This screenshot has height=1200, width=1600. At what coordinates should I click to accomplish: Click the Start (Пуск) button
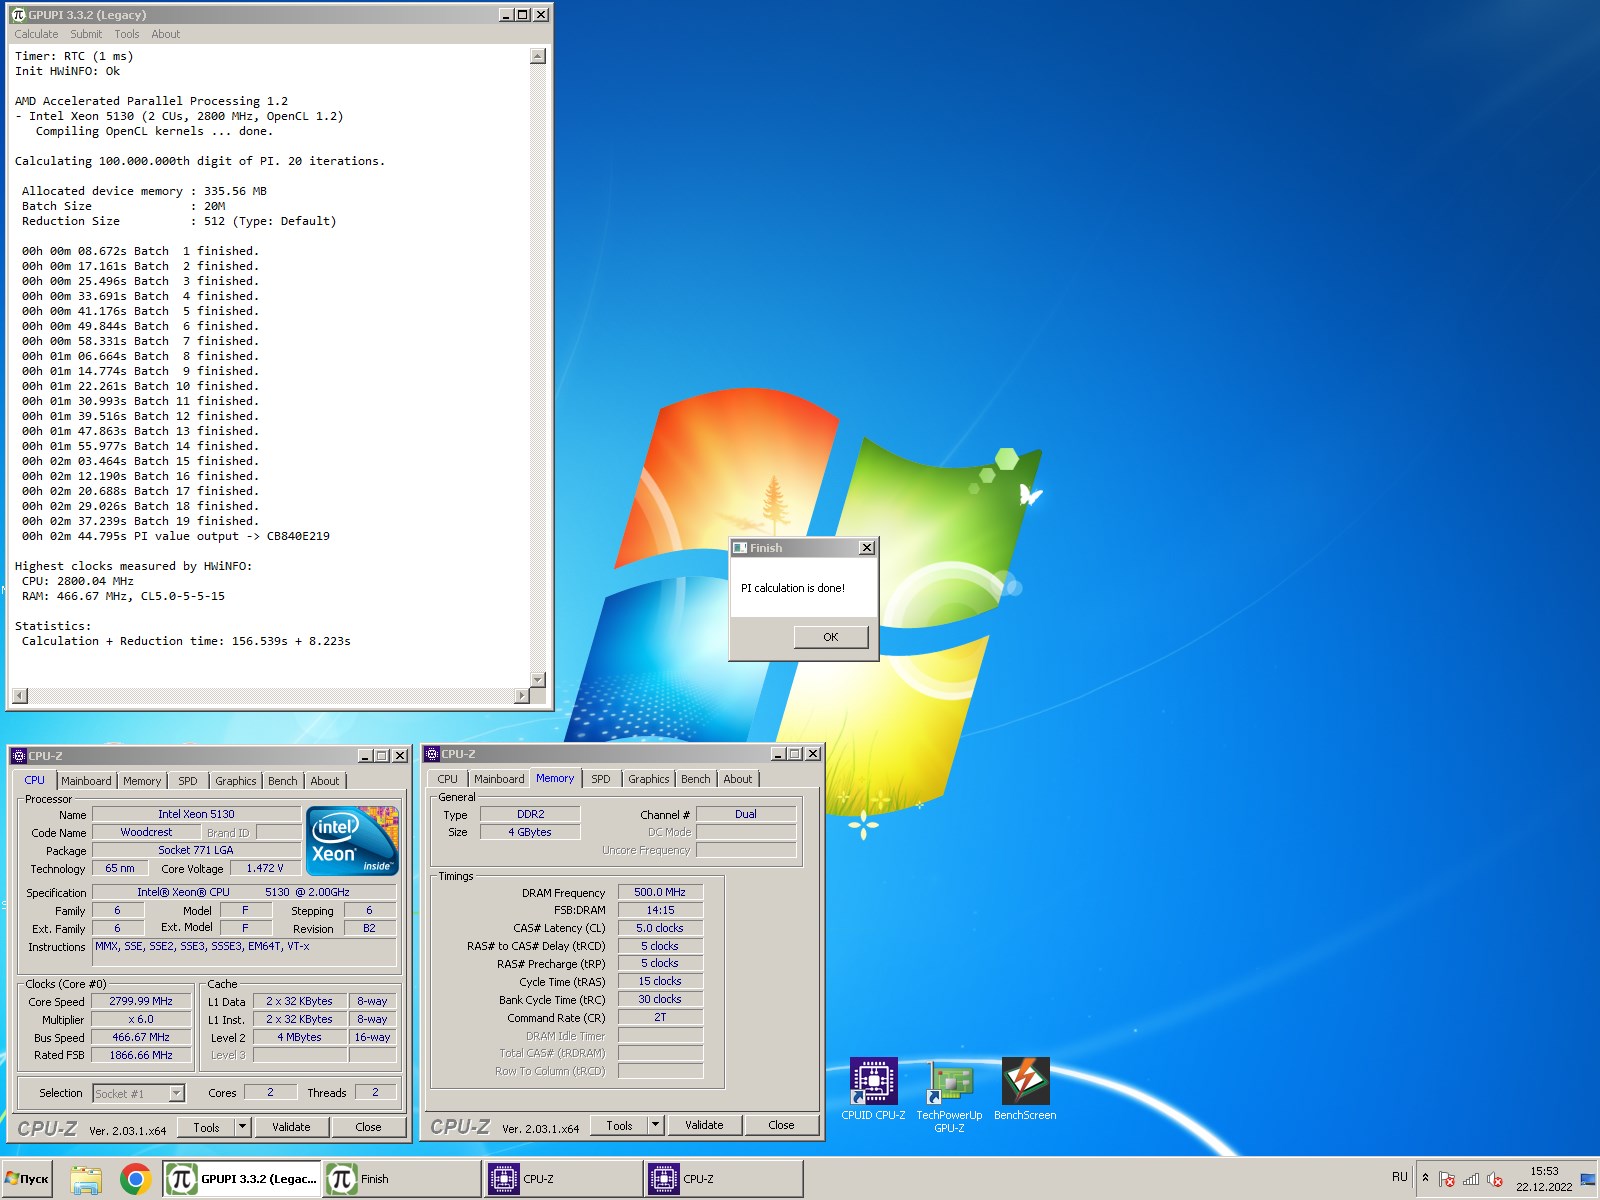point(27,1179)
